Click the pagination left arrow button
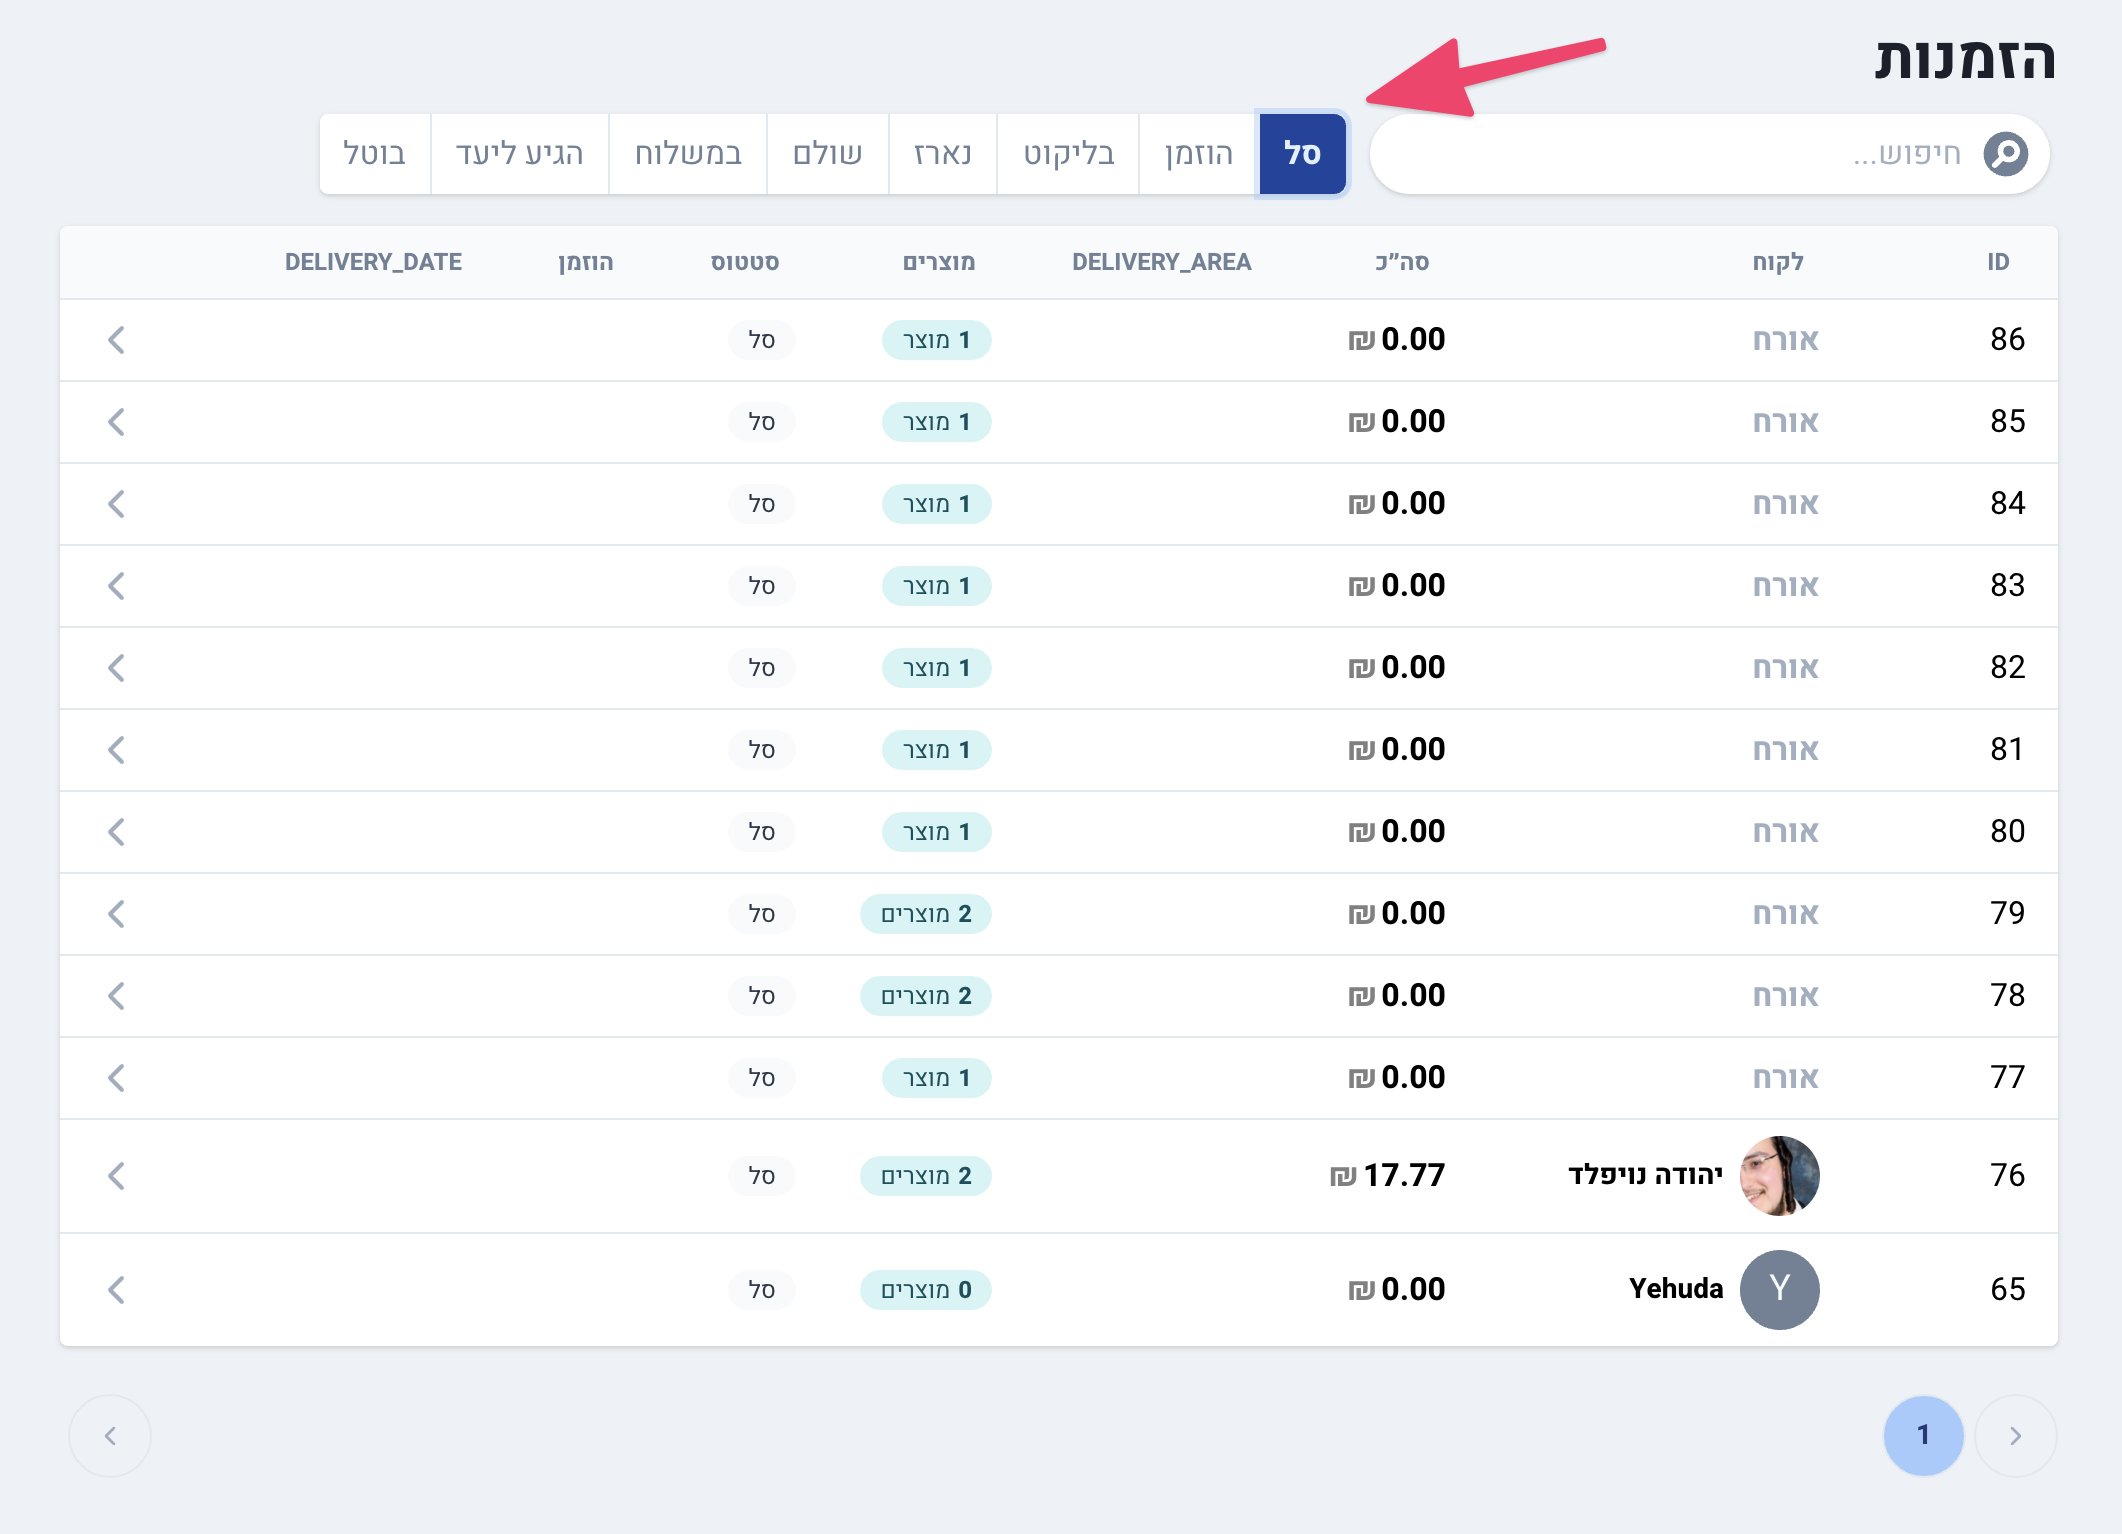Screen dimensions: 2122x1534 pyautogui.click(x=110, y=1436)
